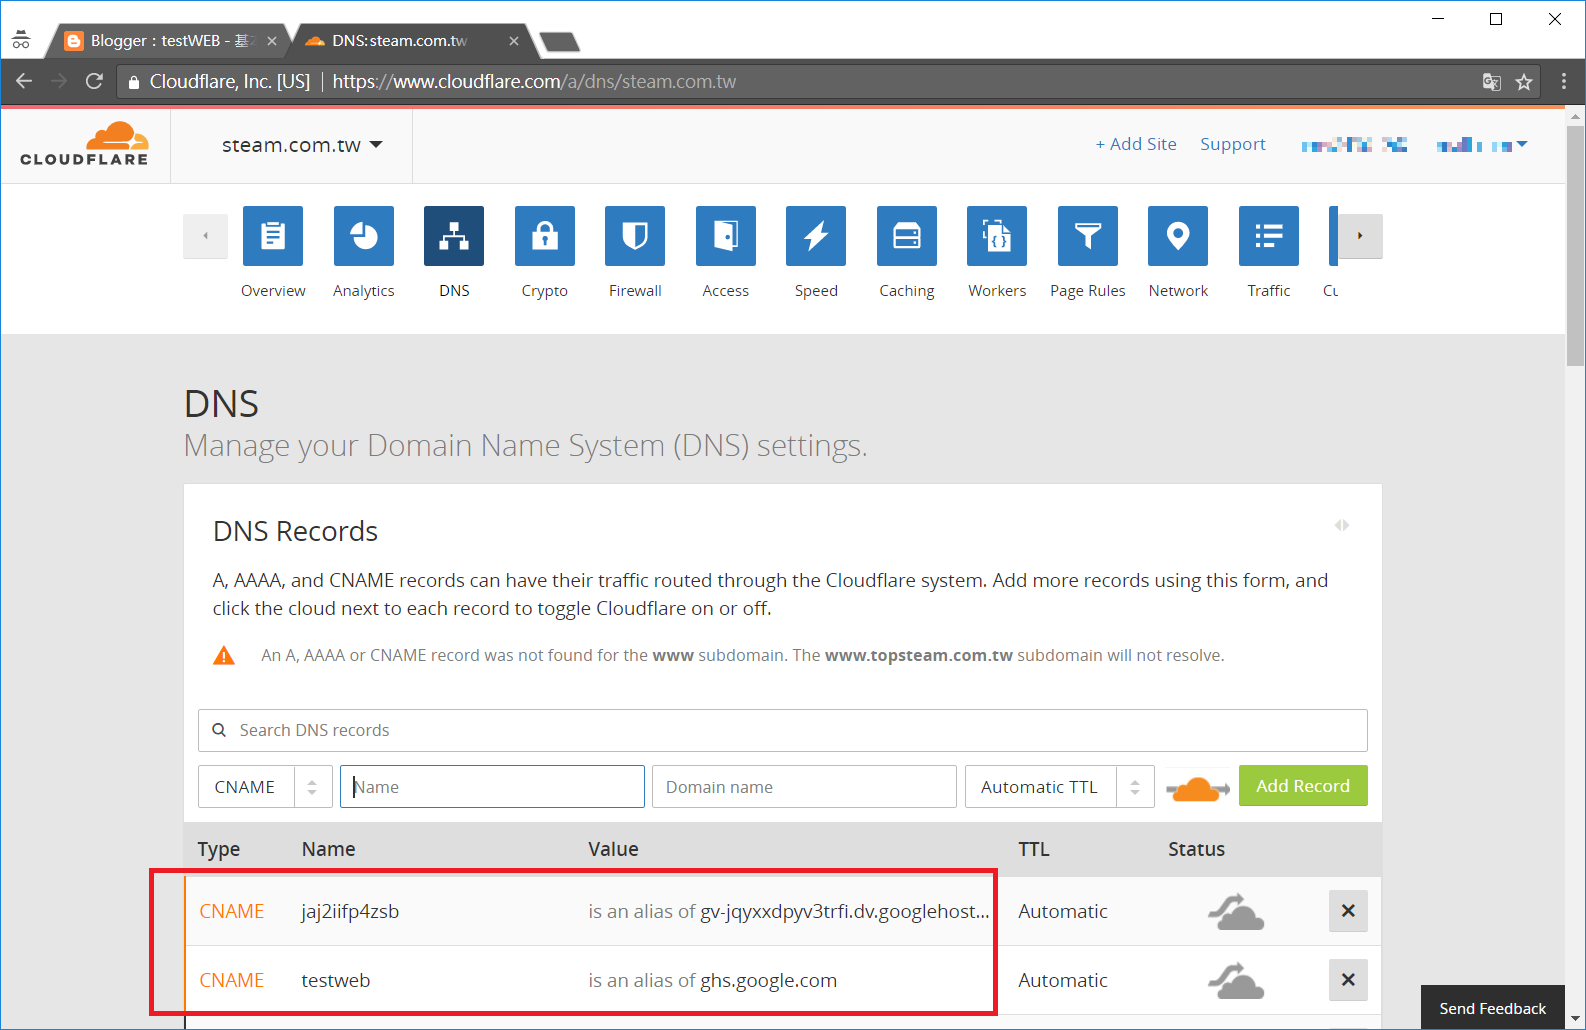Open the Support link
1586x1030 pixels.
pyautogui.click(x=1233, y=144)
